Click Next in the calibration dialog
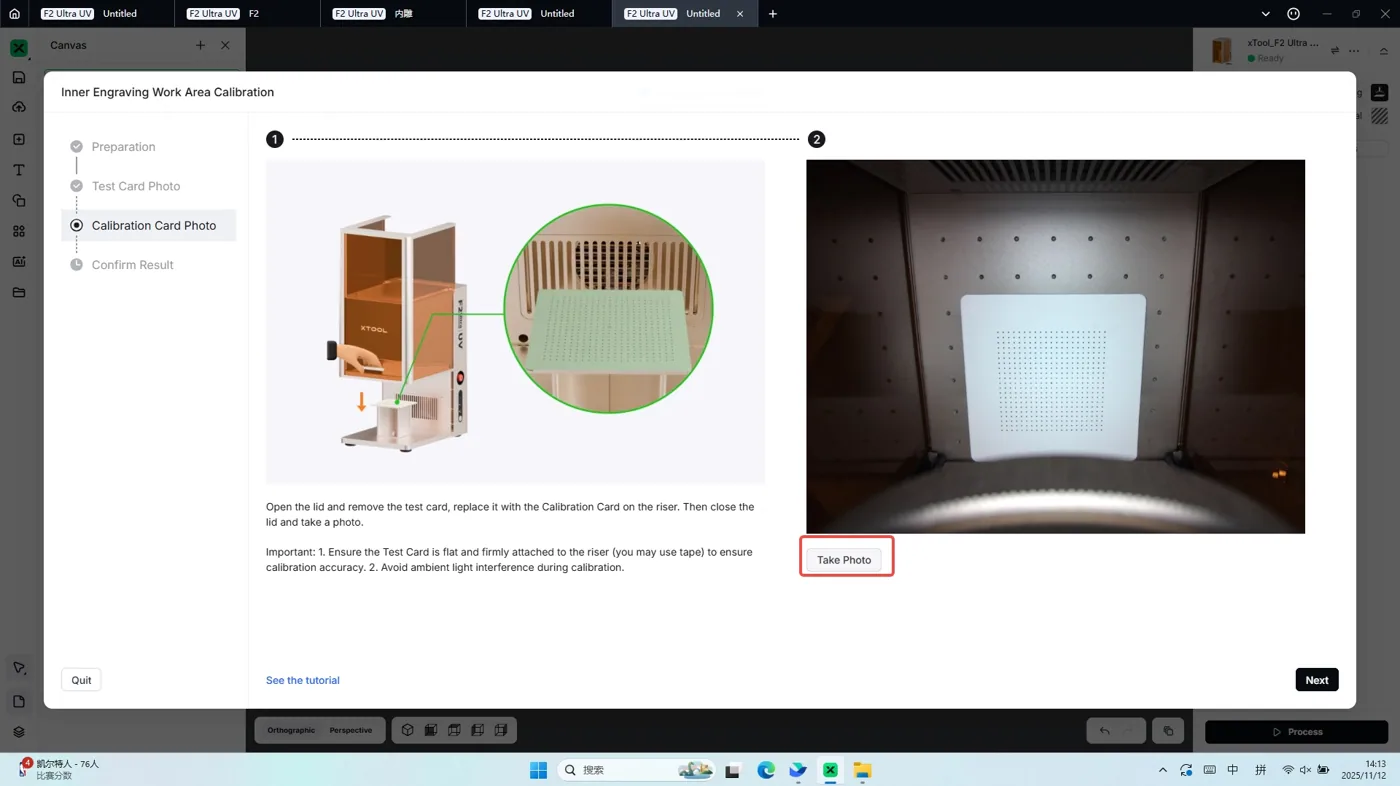Image resolution: width=1400 pixels, height=786 pixels. (1317, 680)
